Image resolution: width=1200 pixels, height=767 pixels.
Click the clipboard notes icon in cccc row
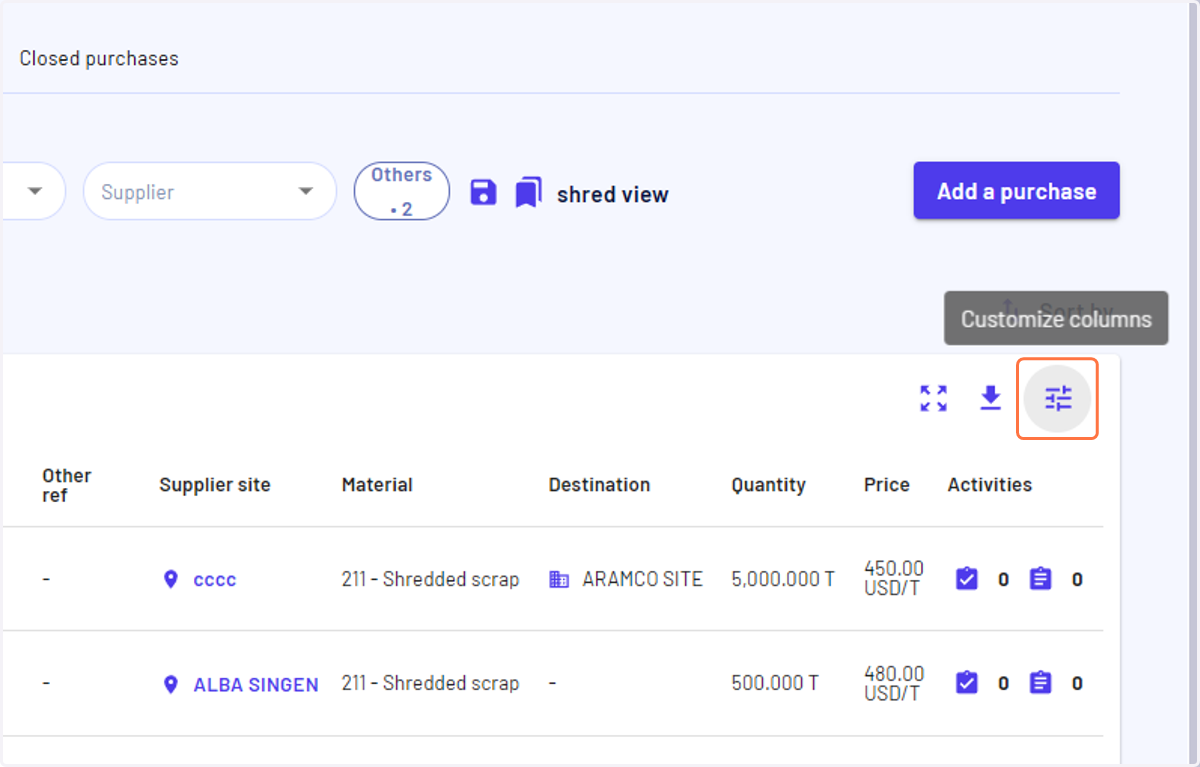pyautogui.click(x=1041, y=579)
